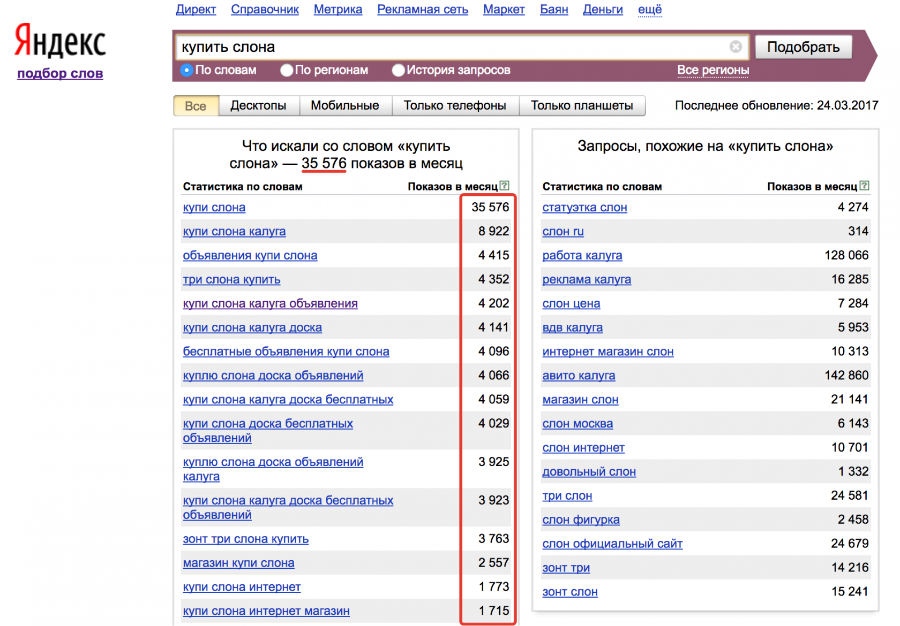
Task: Click the '1 715' impressions value
Action: (494, 611)
